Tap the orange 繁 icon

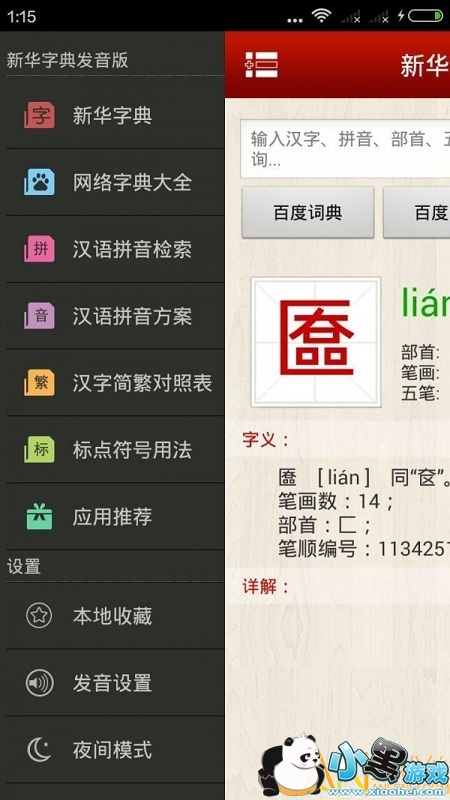click(x=39, y=383)
